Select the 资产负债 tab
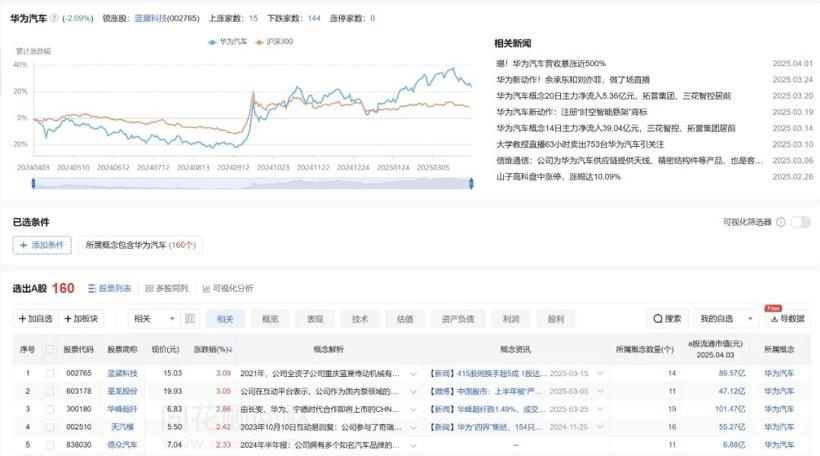 (x=457, y=319)
